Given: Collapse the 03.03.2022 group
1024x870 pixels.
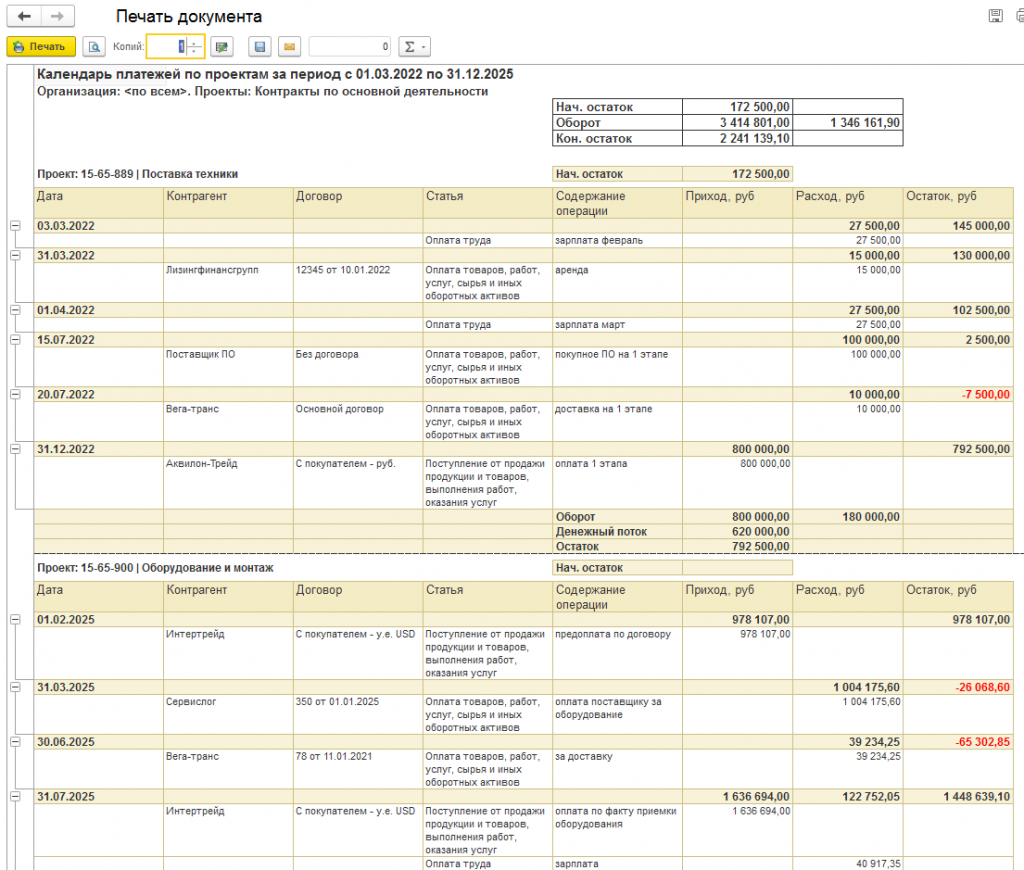Looking at the screenshot, I should pyautogui.click(x=15, y=225).
